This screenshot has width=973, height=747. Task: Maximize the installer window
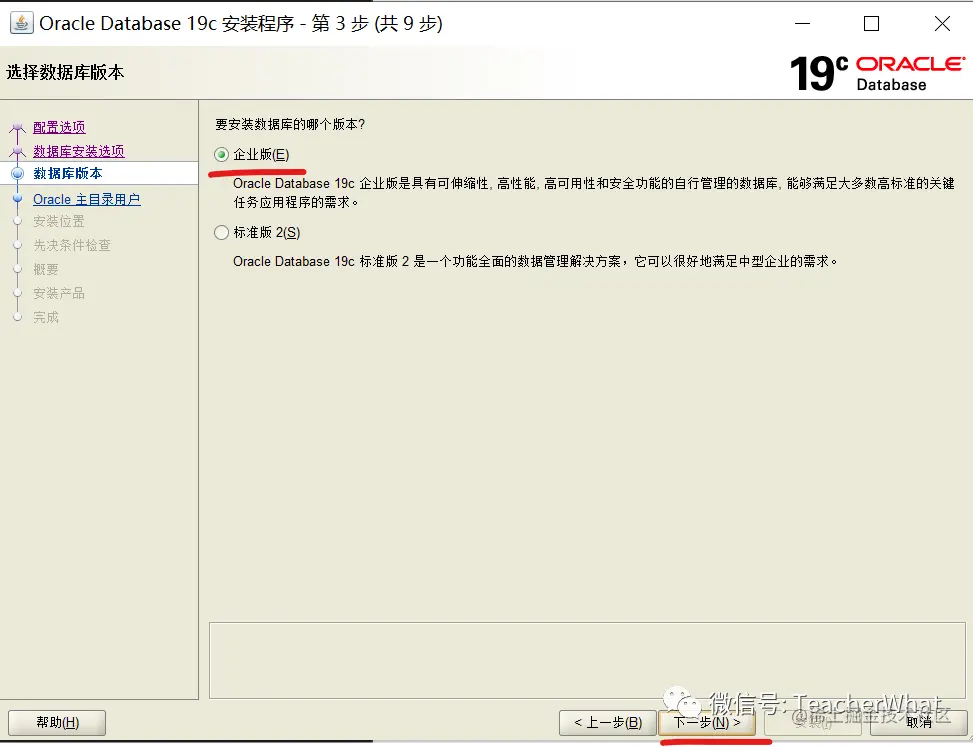(x=871, y=24)
